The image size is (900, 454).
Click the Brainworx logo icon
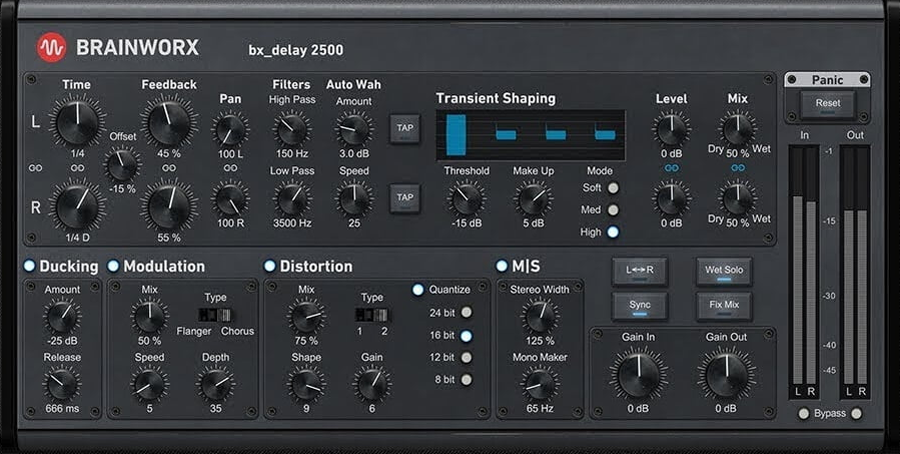(52, 48)
